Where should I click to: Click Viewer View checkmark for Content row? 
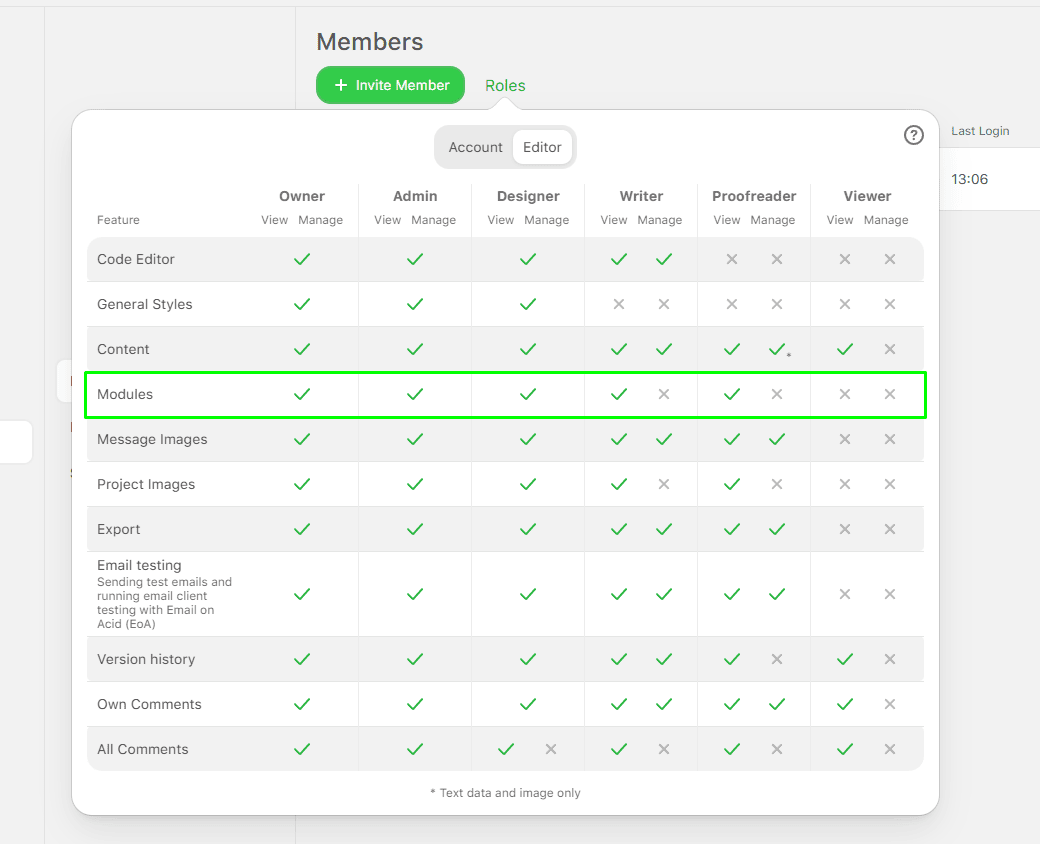(845, 349)
